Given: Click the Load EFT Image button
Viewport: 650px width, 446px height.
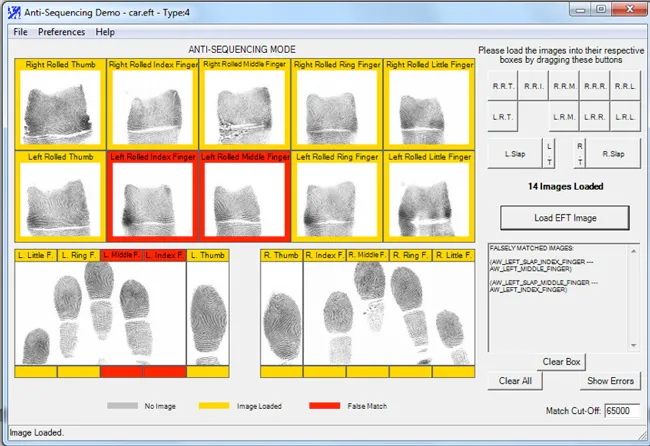Looking at the screenshot, I should 564,217.
